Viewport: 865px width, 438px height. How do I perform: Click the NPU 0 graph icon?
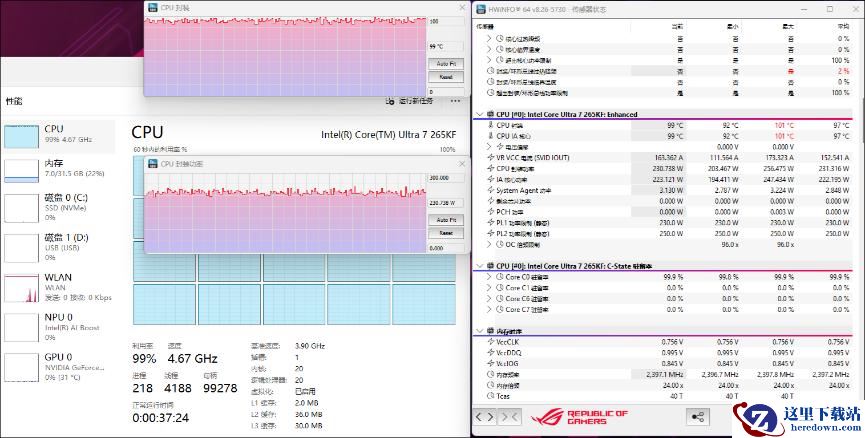(22, 327)
